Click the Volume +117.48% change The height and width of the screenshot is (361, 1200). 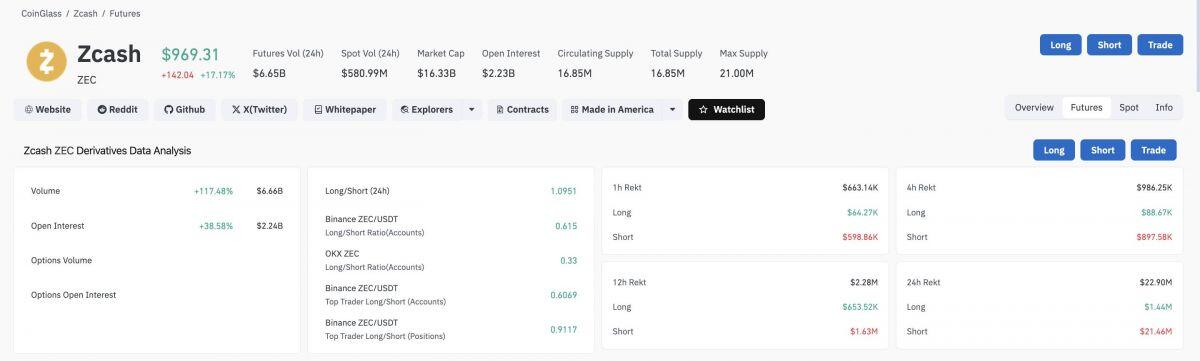[213, 191]
